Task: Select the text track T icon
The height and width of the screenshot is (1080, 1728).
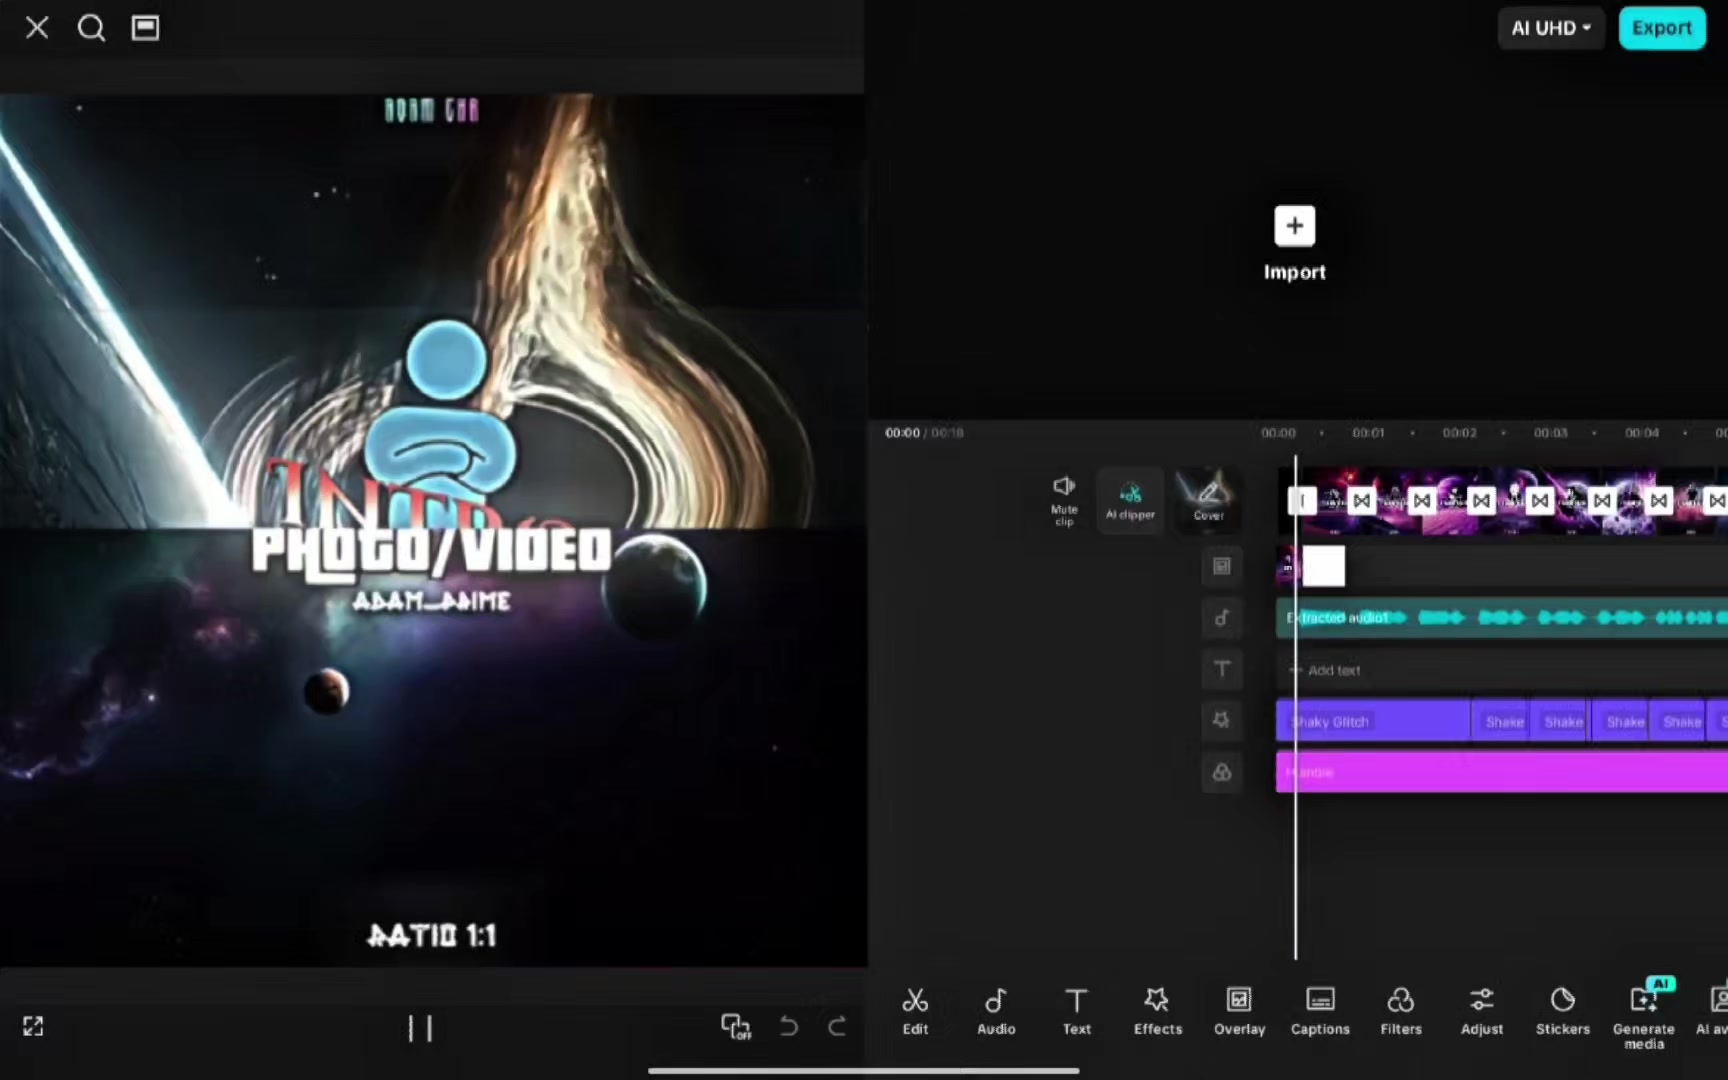Action: pyautogui.click(x=1222, y=669)
